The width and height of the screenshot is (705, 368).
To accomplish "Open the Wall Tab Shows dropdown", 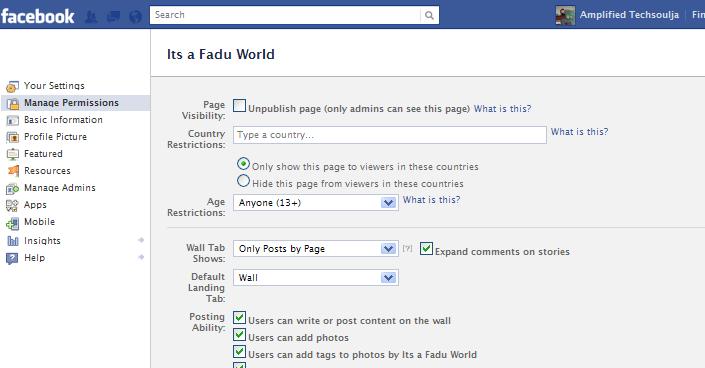I will (316, 249).
